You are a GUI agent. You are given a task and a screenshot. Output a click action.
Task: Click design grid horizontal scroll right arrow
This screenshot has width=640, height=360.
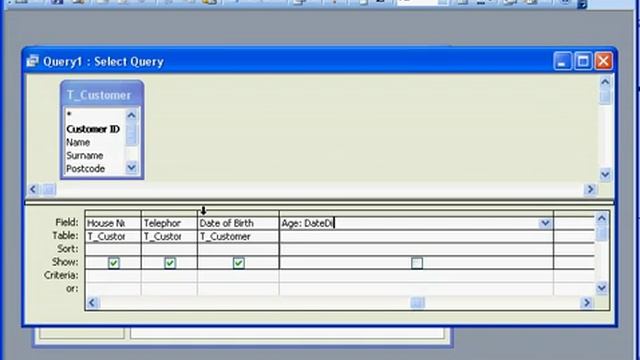coord(587,302)
